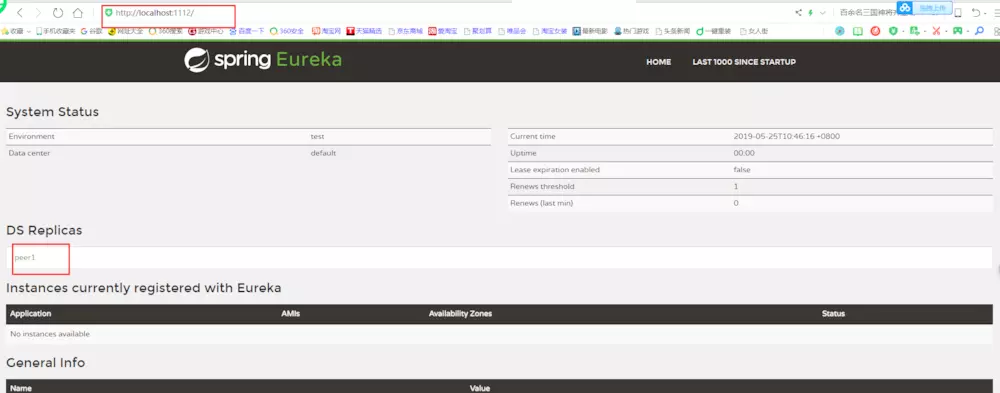1000x393 pixels.
Task: Open the HOME navigation item
Action: point(659,62)
